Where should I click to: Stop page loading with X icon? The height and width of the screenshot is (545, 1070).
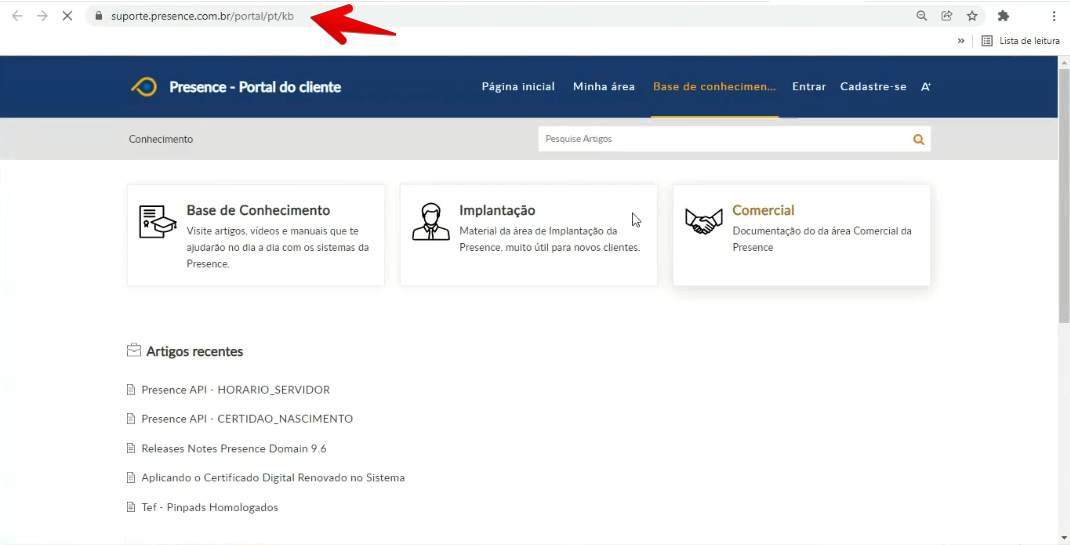point(67,16)
